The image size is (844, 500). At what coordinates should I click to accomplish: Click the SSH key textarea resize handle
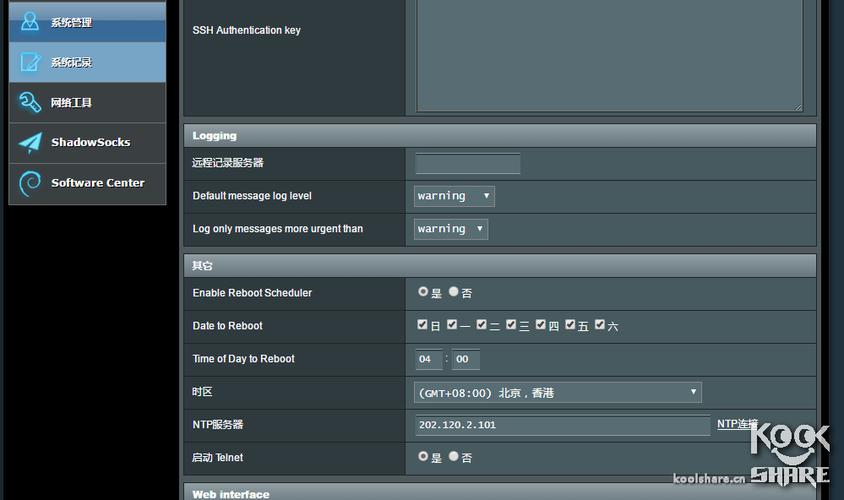click(798, 108)
